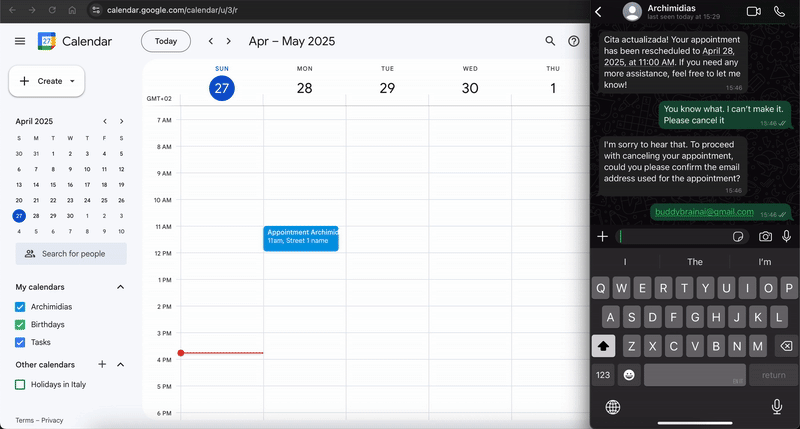The height and width of the screenshot is (429, 800).
Task: Pick 22 in the mini calendar
Action: coord(53,200)
